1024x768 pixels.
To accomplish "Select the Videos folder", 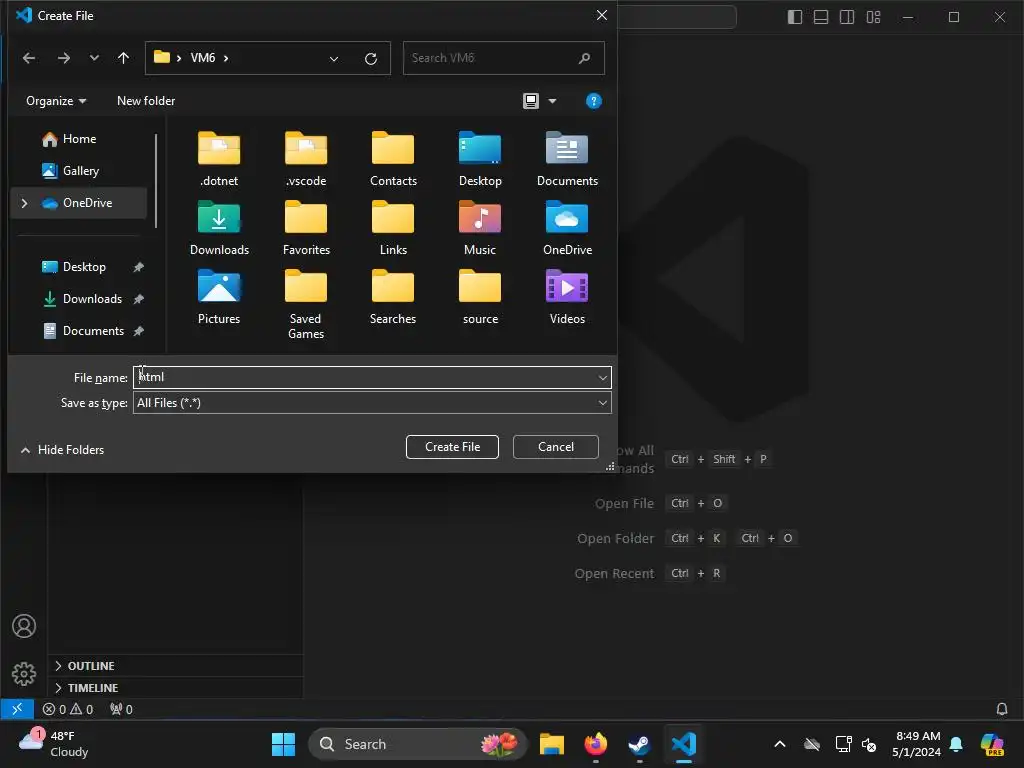I will pyautogui.click(x=567, y=298).
